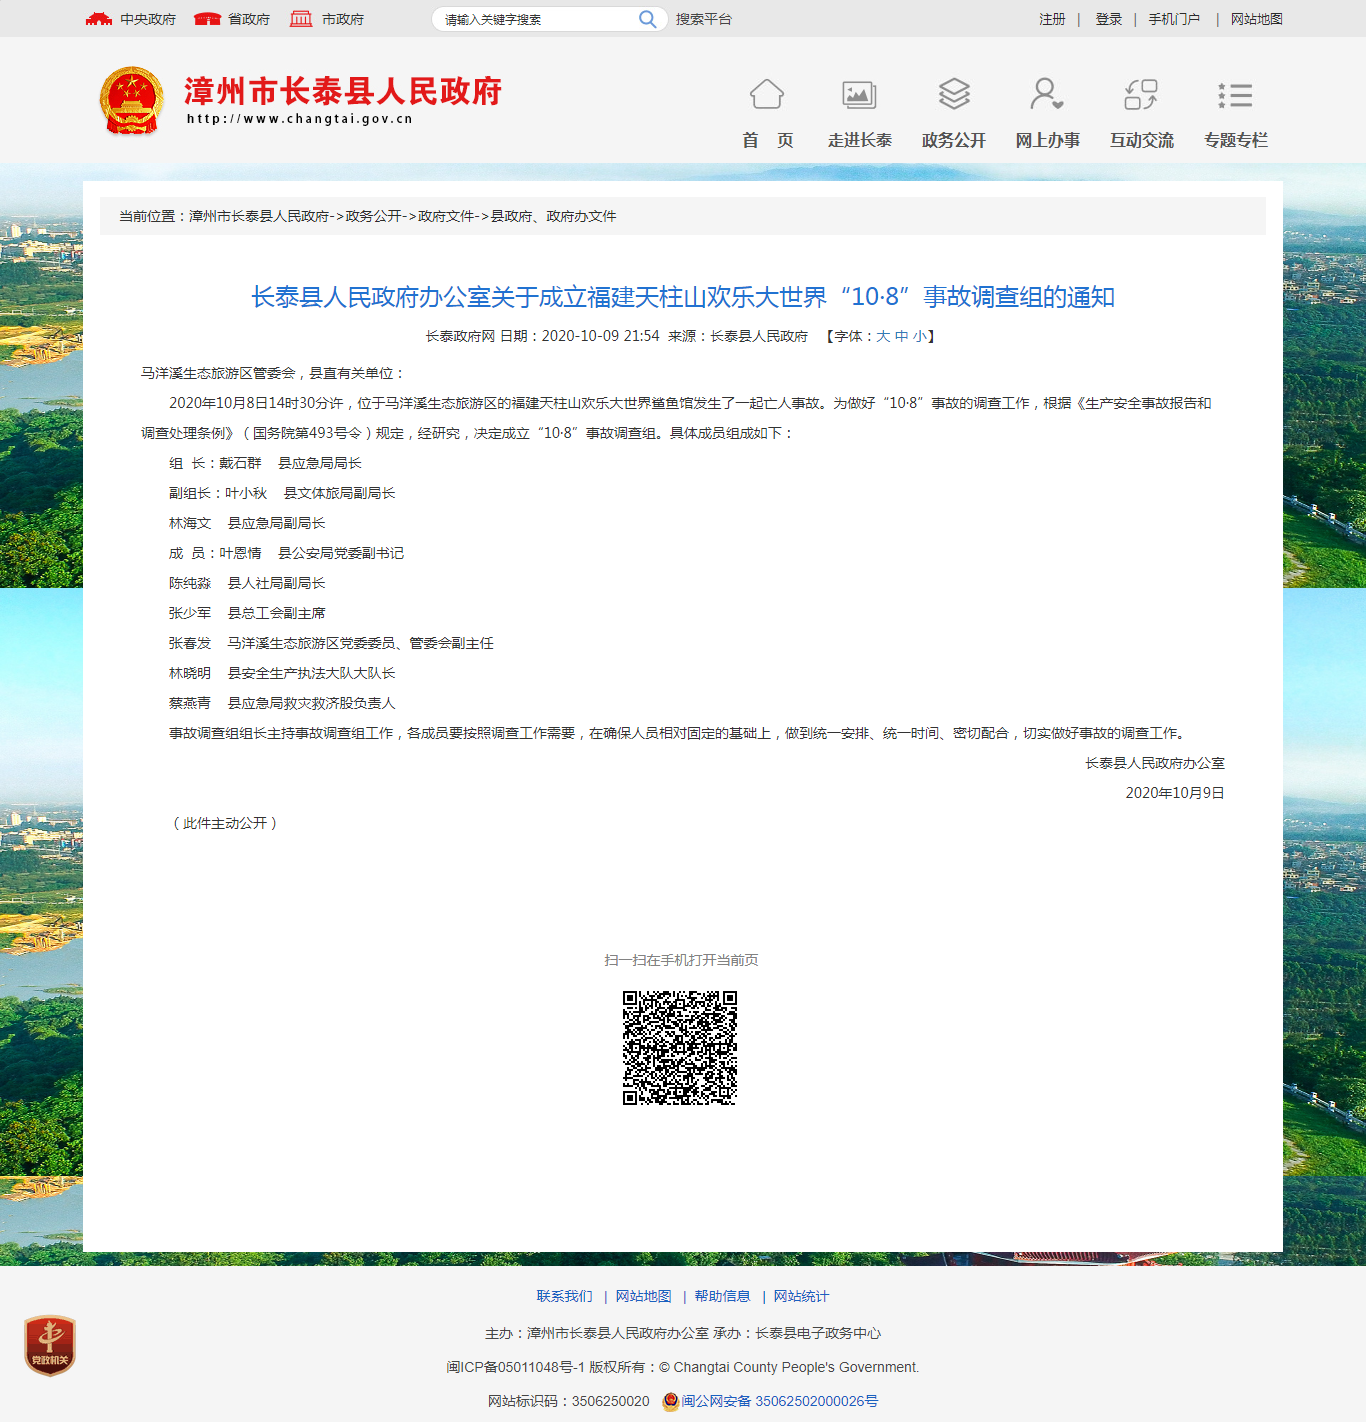The width and height of the screenshot is (1366, 1422).
Task: Click 扫一扫在手机打开当前页 caption
Action: pos(681,960)
